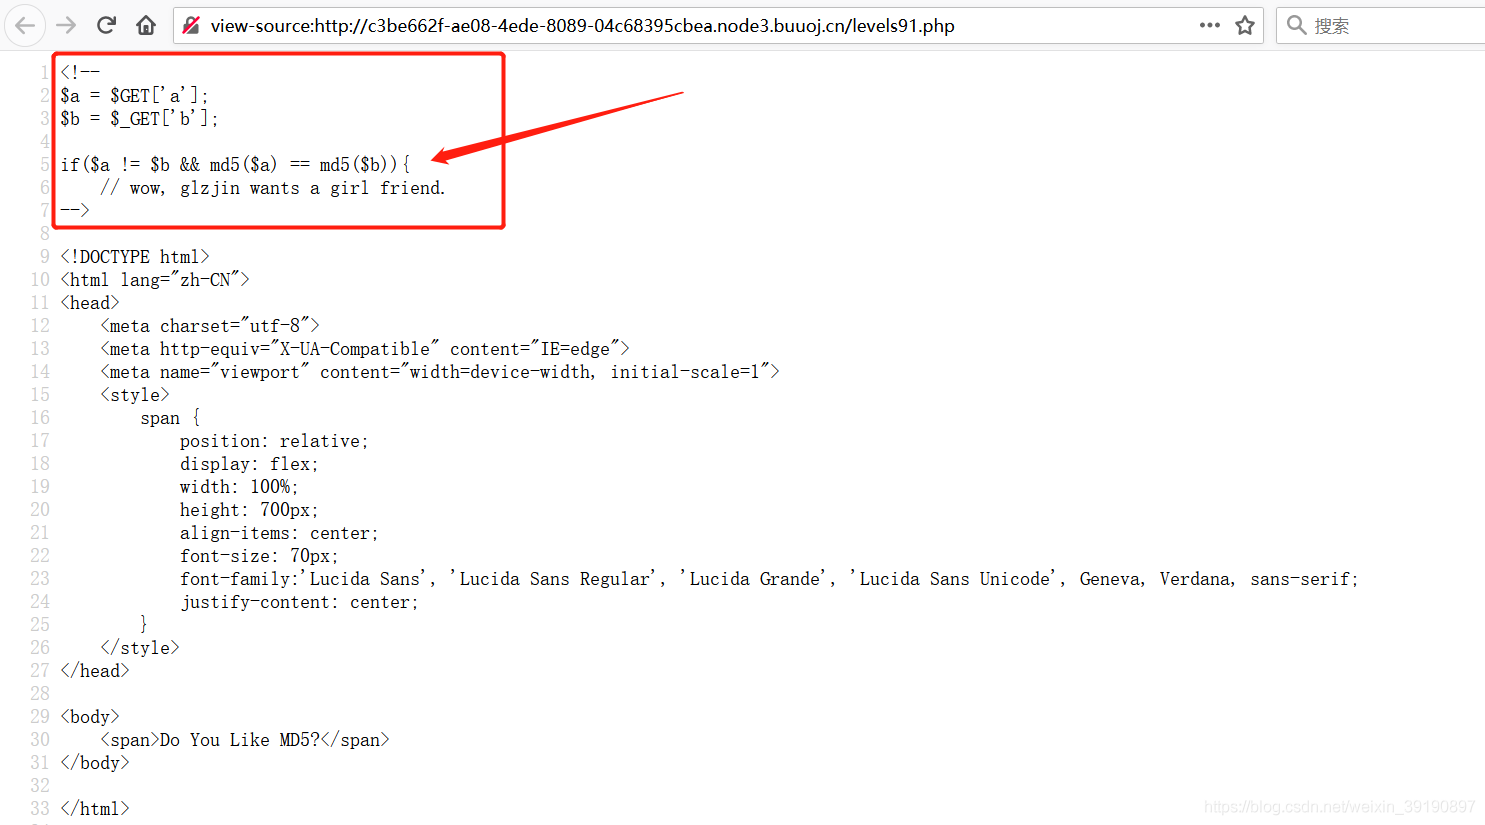Select the font-family Lucida Sans line
1485x825 pixels.
coord(769,579)
